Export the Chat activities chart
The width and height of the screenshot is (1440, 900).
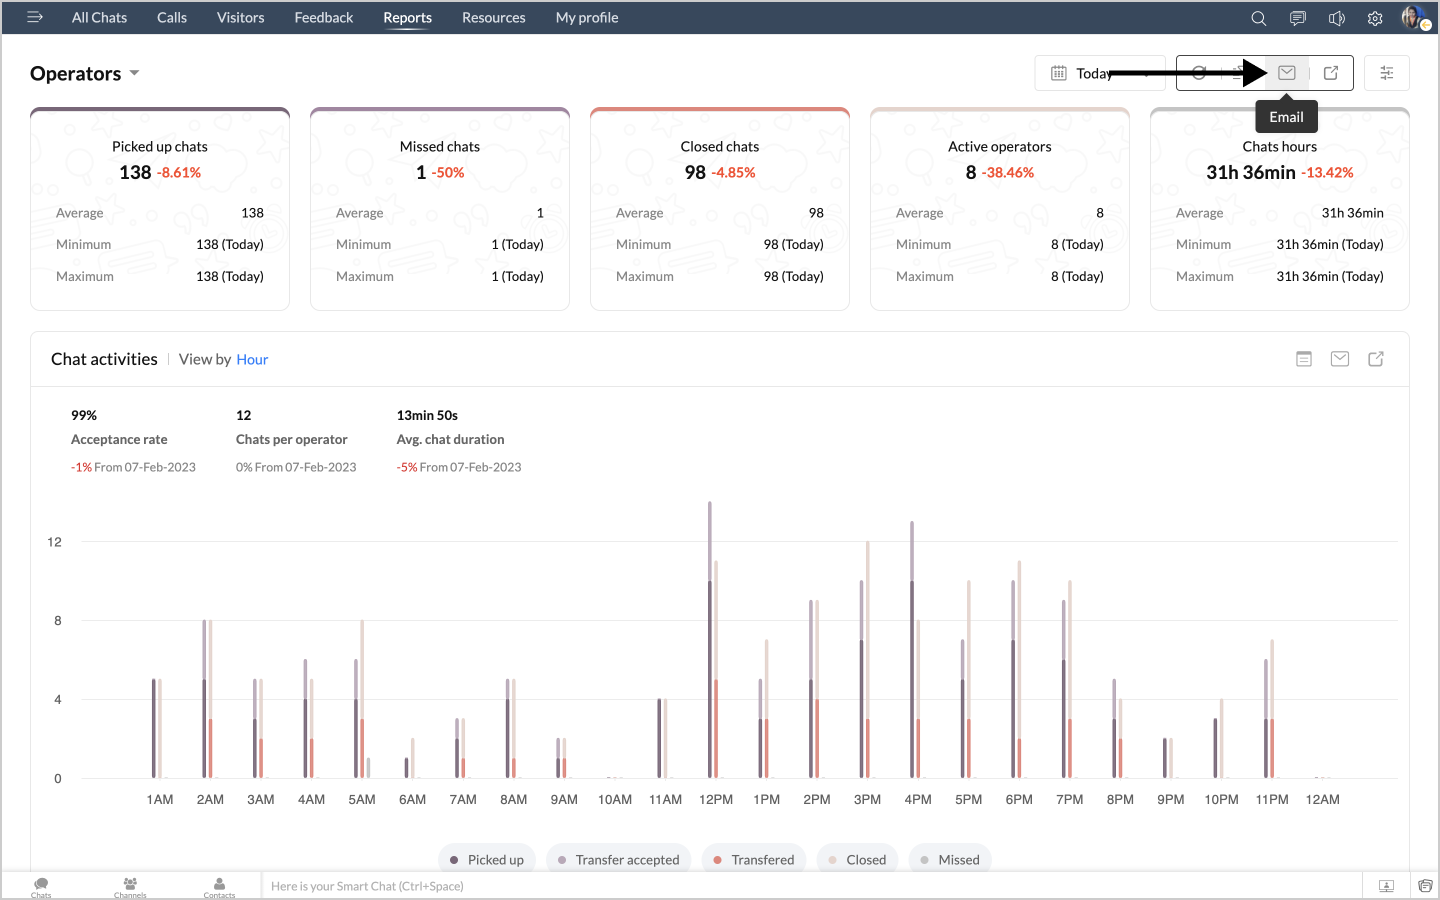pos(1376,359)
